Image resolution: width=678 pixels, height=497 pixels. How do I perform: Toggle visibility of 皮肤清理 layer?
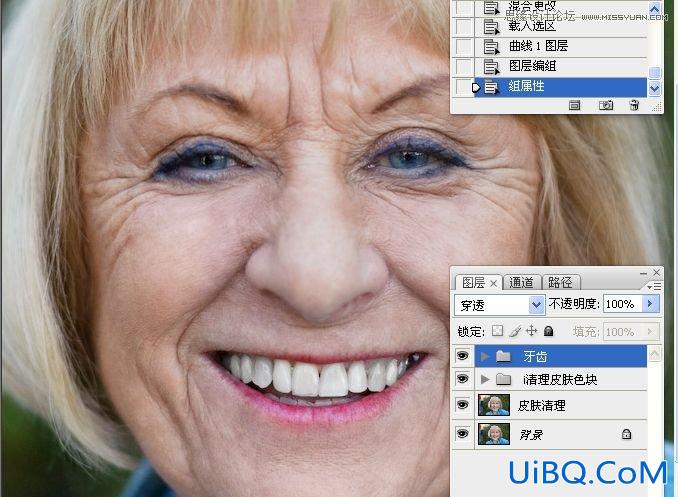coord(463,405)
